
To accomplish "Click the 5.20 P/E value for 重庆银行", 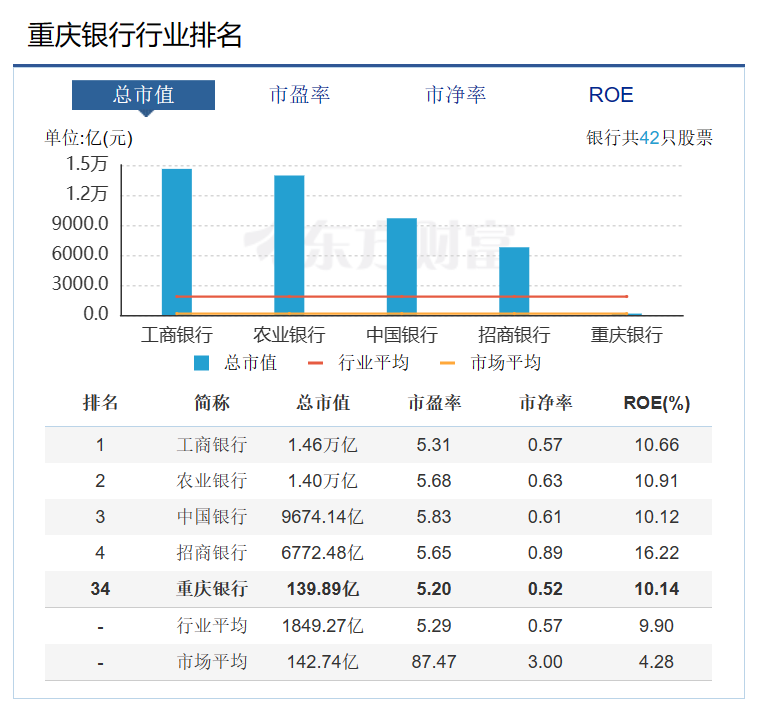I will coord(433,589).
